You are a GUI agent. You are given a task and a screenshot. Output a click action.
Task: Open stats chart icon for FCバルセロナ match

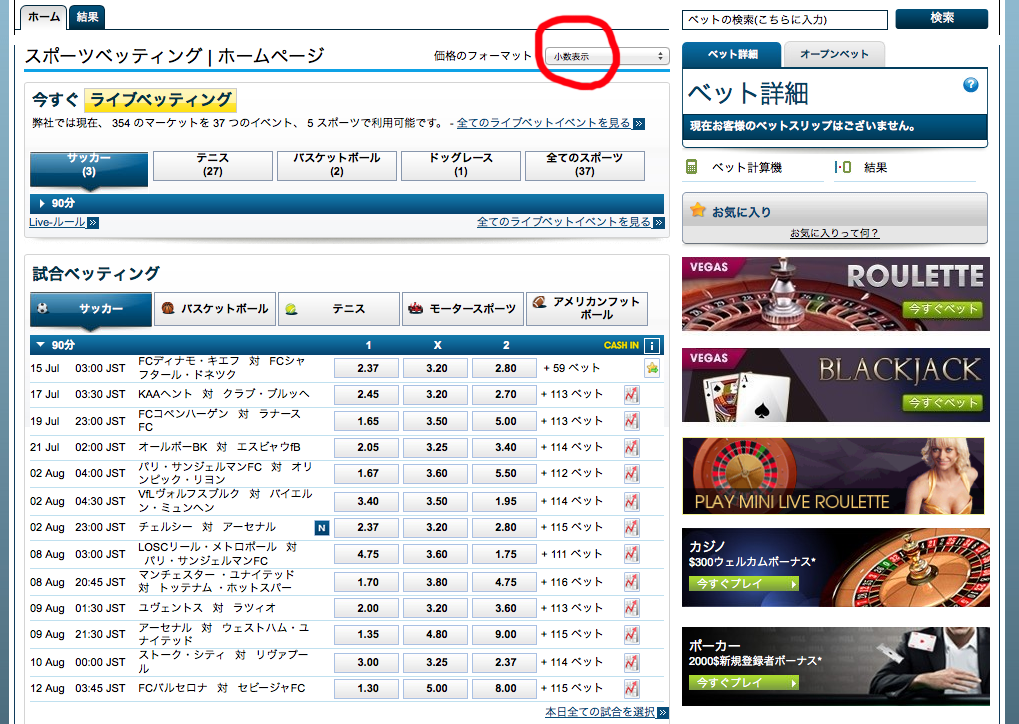pos(631,688)
